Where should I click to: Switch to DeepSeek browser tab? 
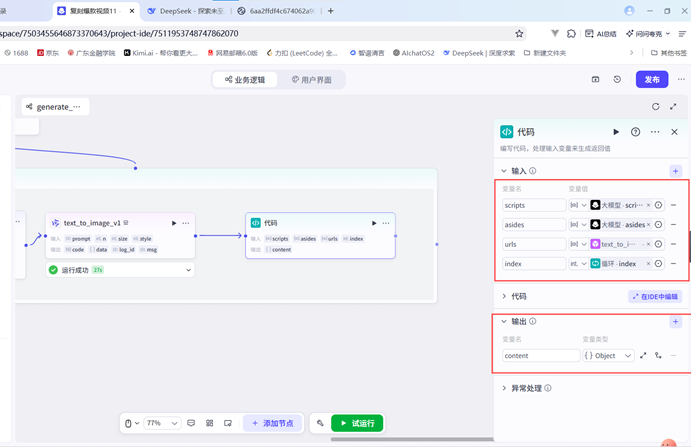click(186, 11)
